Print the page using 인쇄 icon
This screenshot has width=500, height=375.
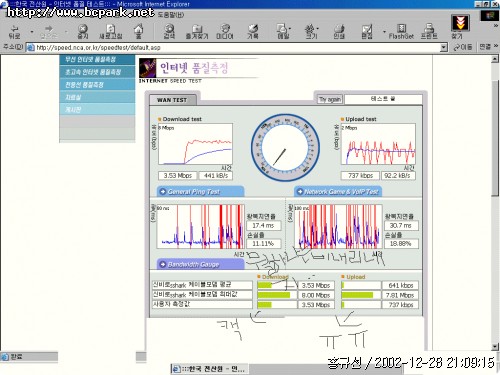point(339,32)
